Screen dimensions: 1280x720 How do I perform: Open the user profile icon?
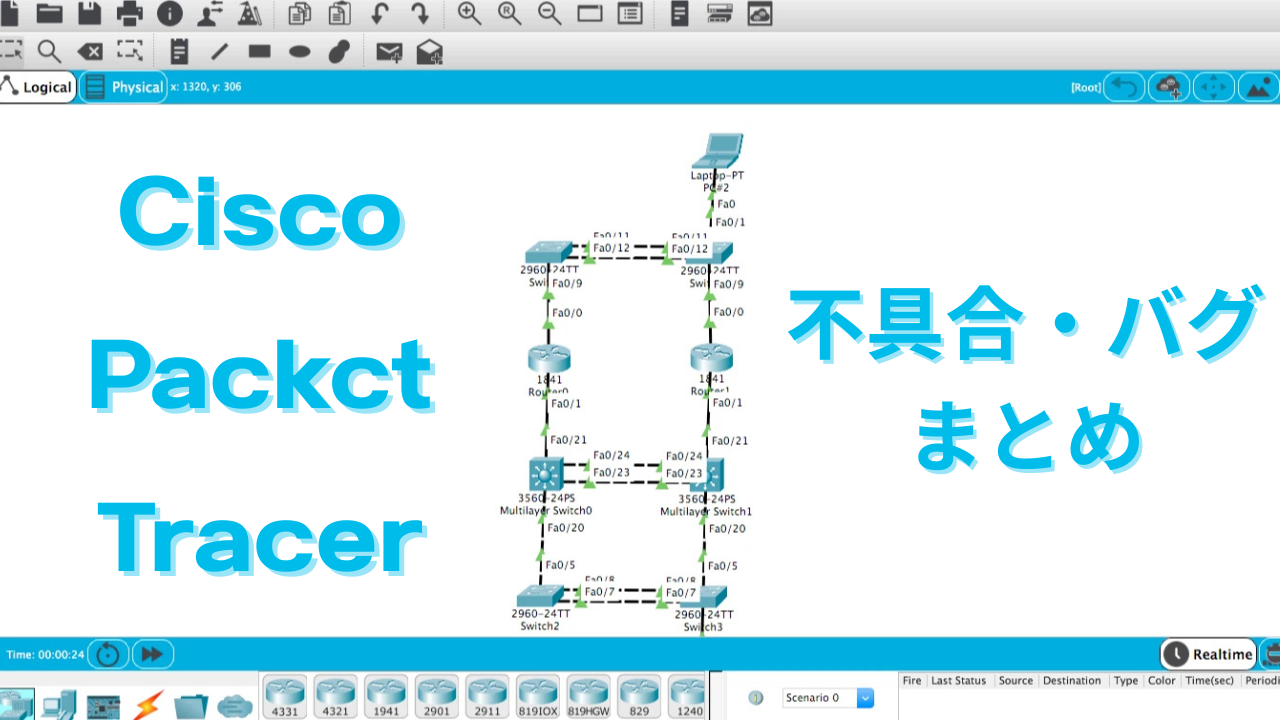(x=210, y=13)
